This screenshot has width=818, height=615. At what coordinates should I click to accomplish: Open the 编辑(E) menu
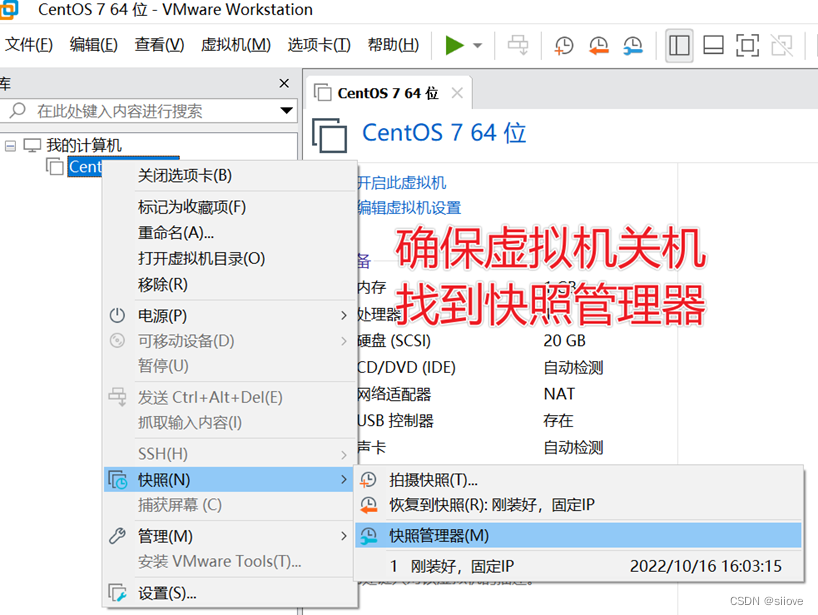tap(93, 45)
